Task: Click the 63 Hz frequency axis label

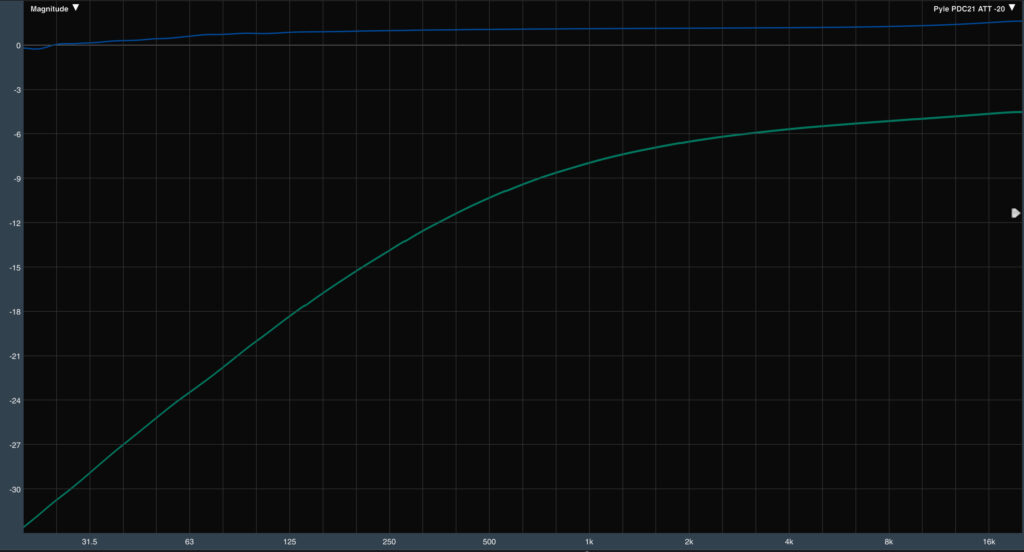Action: click(x=189, y=542)
